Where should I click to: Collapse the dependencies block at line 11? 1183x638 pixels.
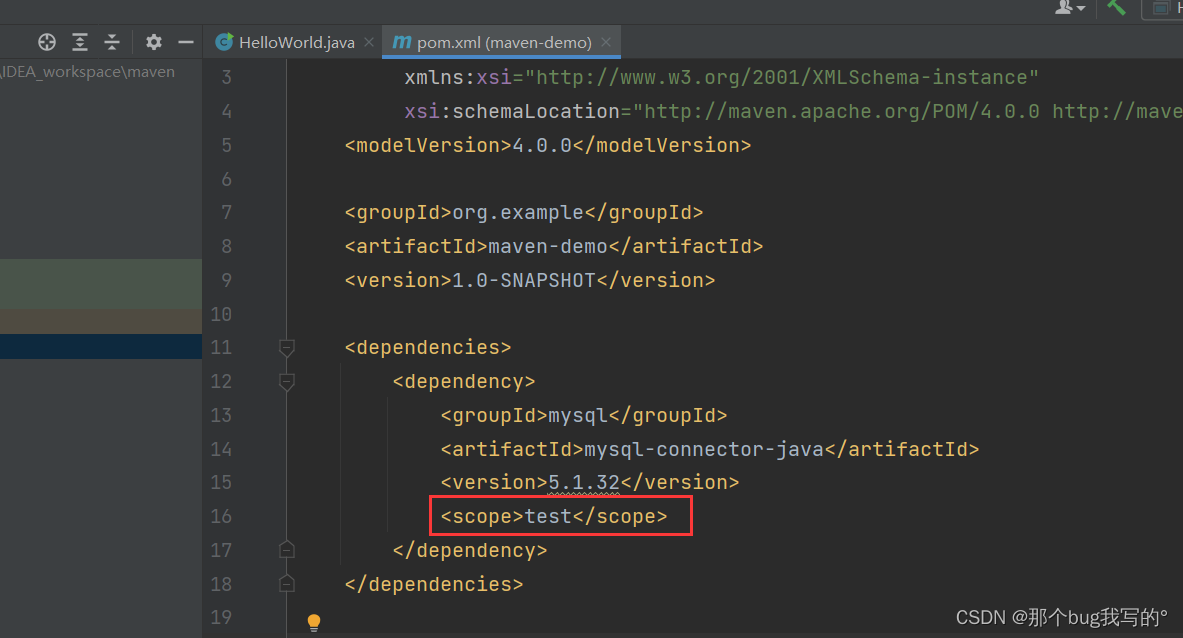click(287, 348)
